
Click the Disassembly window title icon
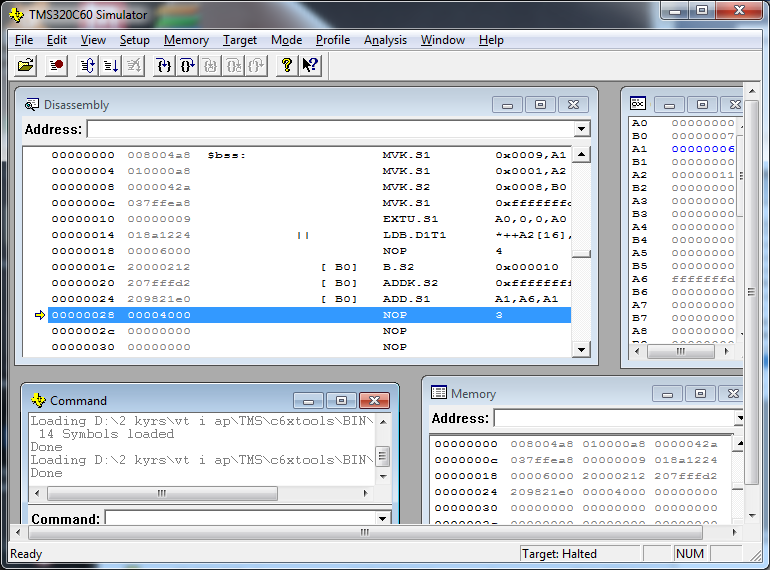click(x=31, y=105)
